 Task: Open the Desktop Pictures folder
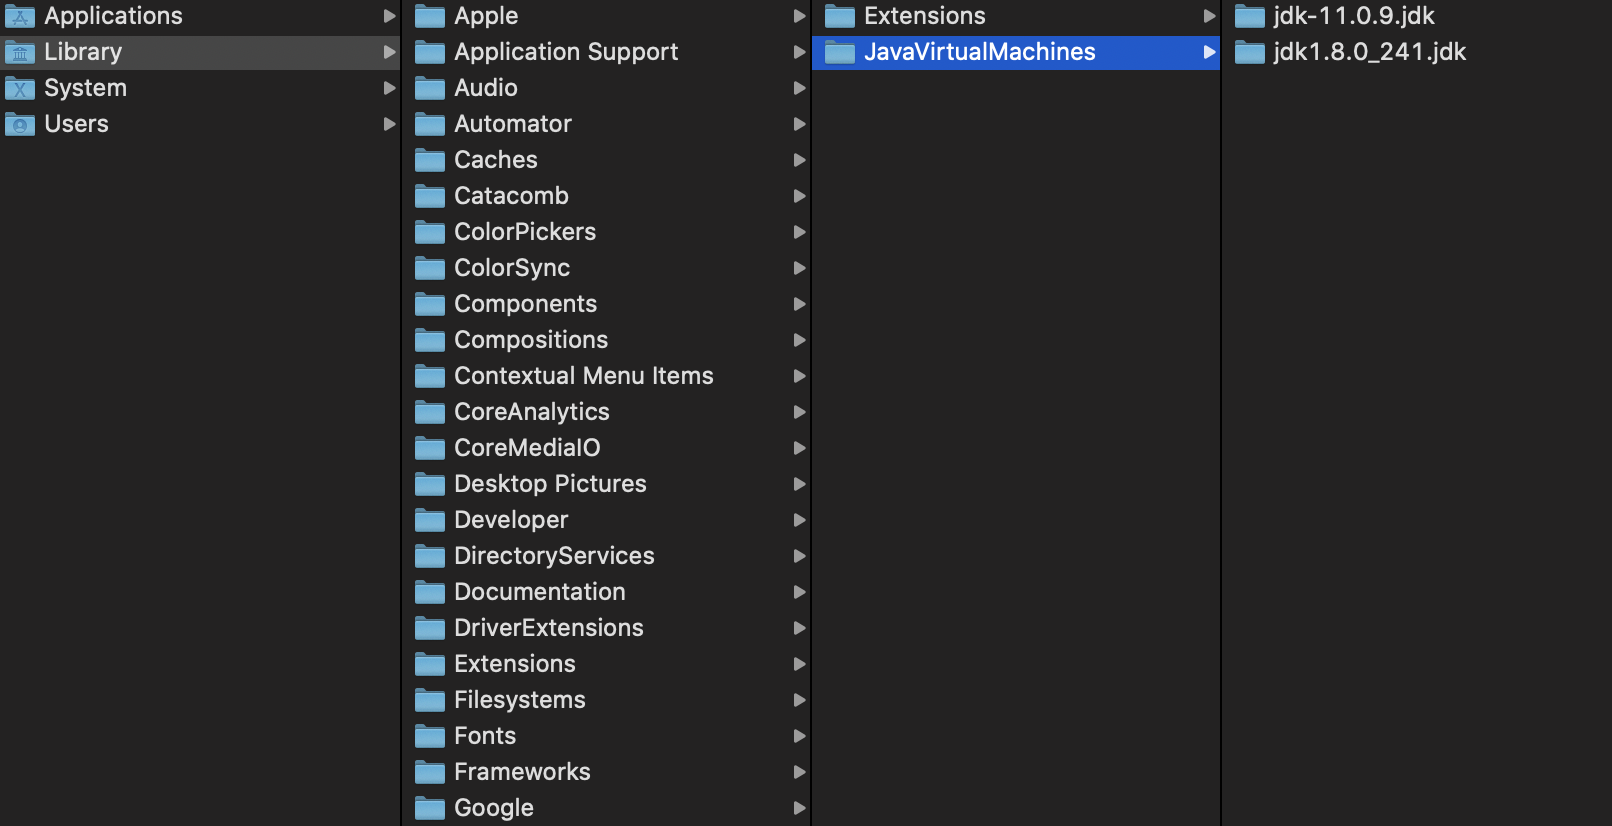point(550,484)
